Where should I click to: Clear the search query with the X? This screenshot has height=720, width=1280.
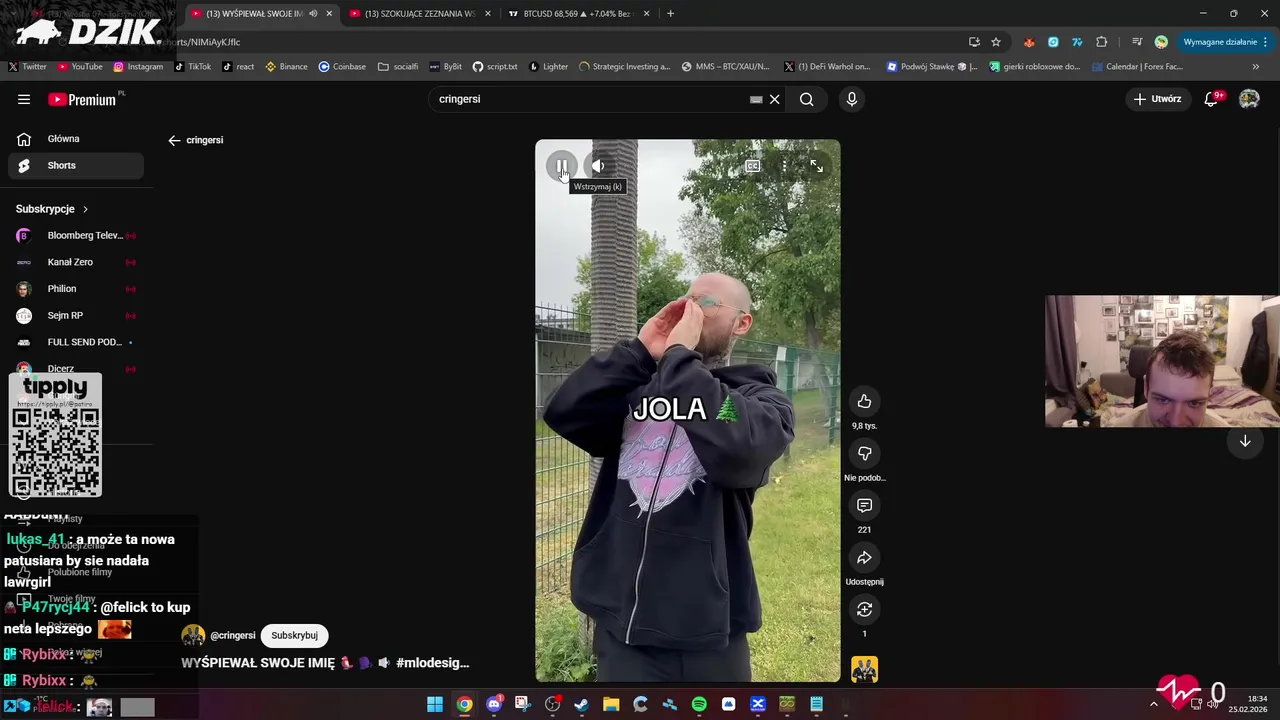point(774,99)
